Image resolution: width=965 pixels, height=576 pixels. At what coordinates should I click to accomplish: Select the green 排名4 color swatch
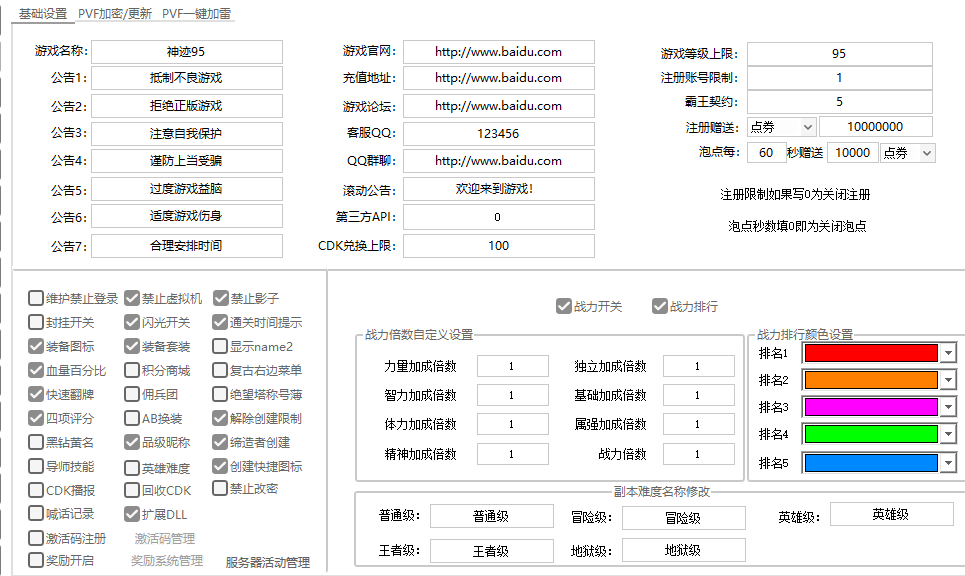[x=870, y=435]
